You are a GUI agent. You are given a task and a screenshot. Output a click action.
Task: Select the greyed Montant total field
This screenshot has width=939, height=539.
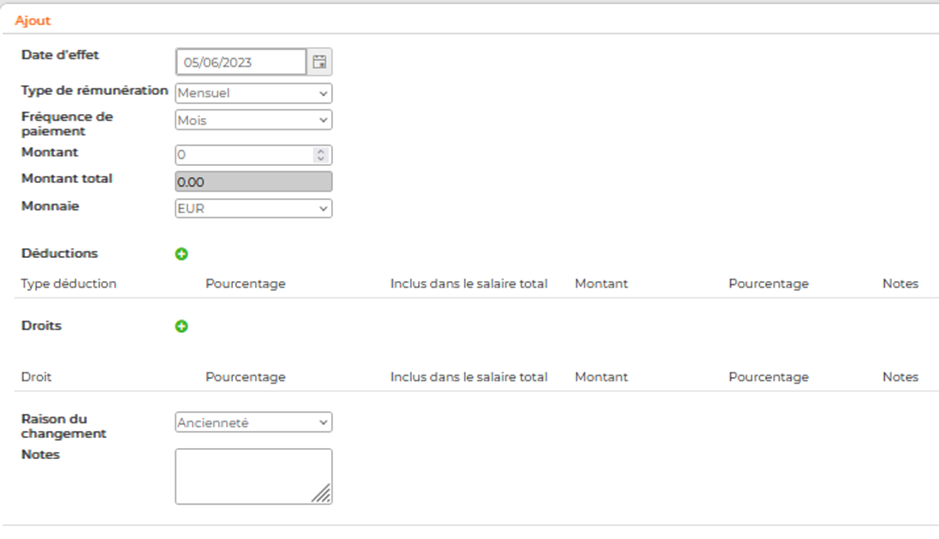[x=253, y=181]
